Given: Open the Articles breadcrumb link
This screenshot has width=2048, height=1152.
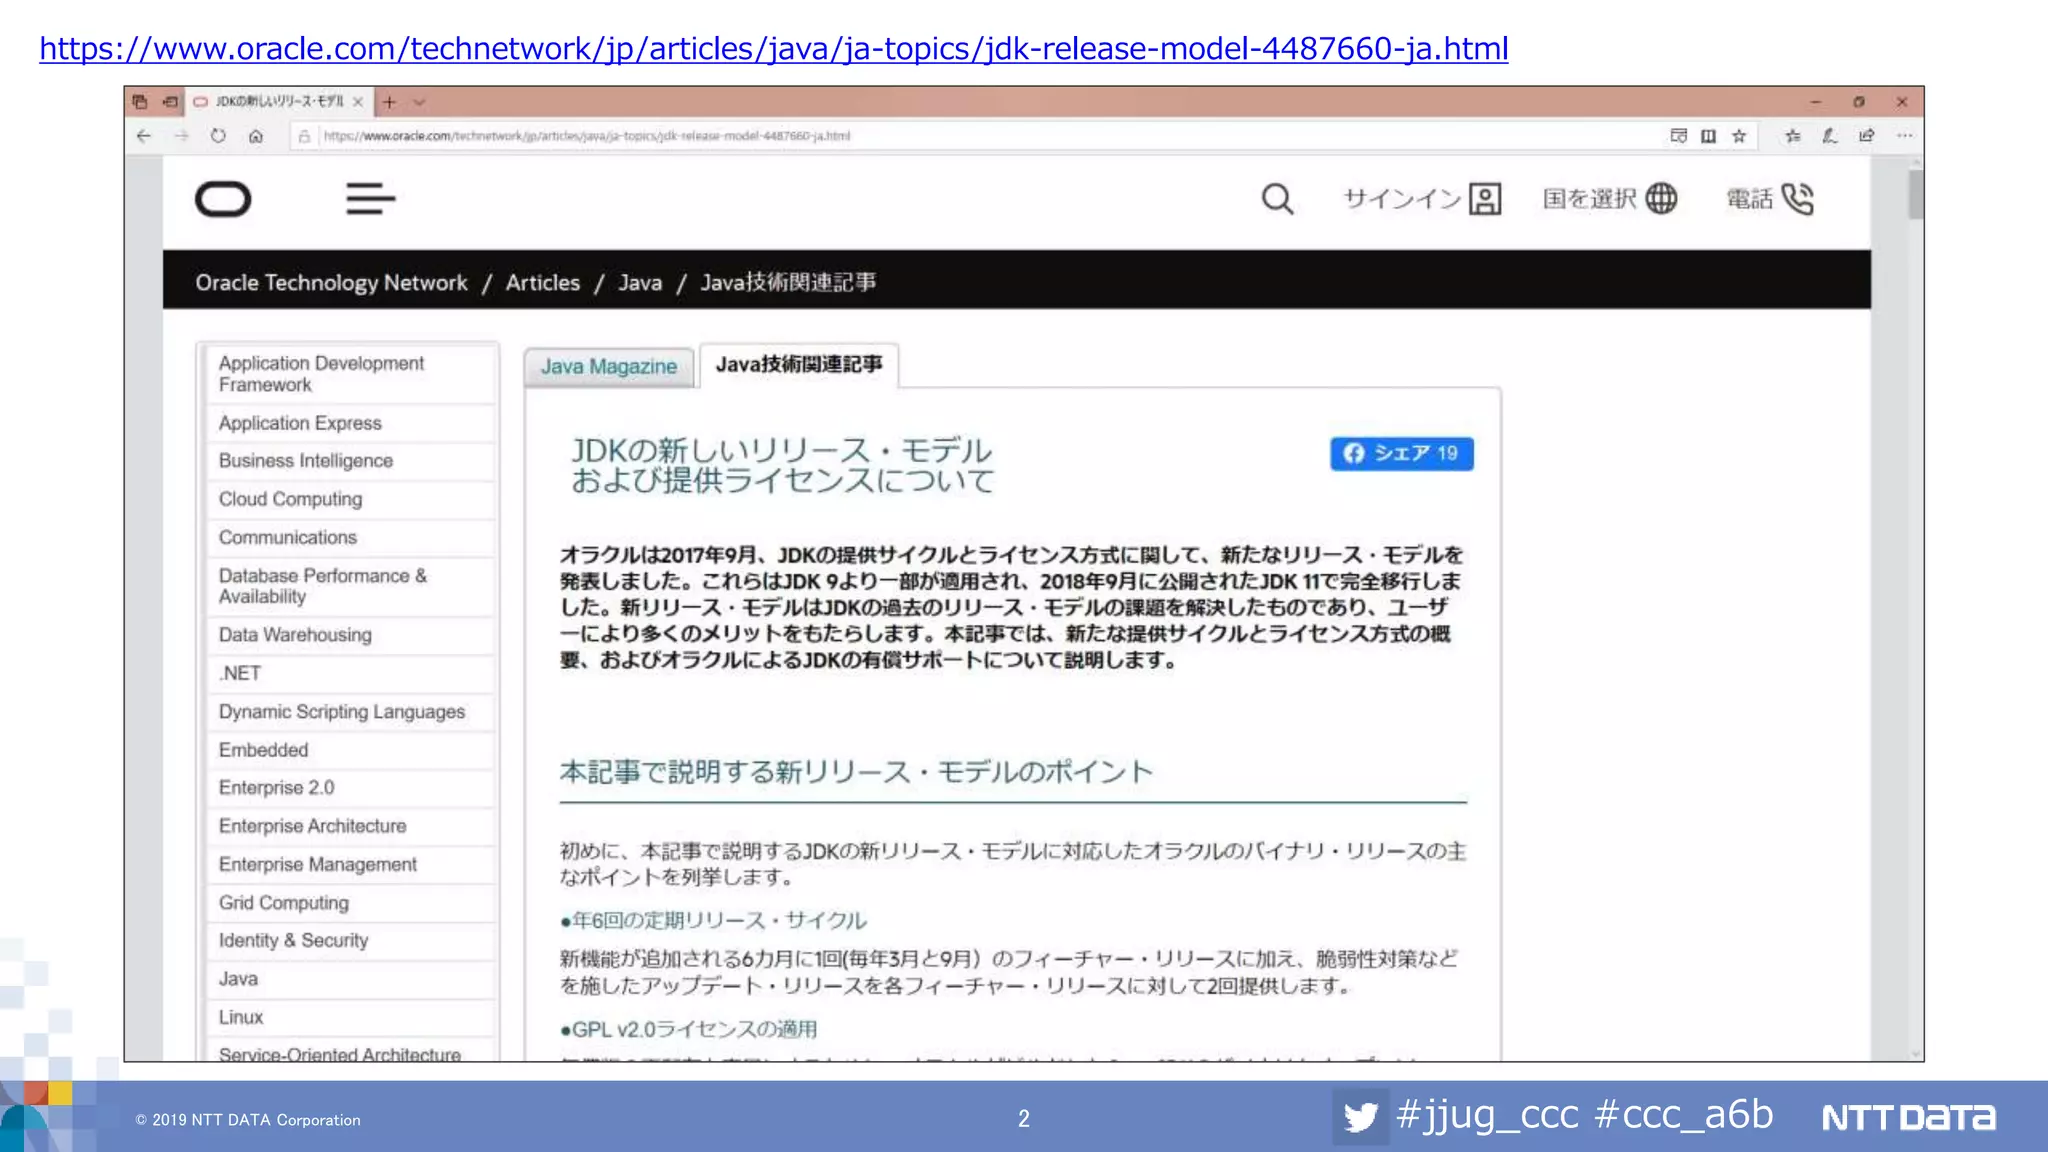Looking at the screenshot, I should (x=543, y=283).
